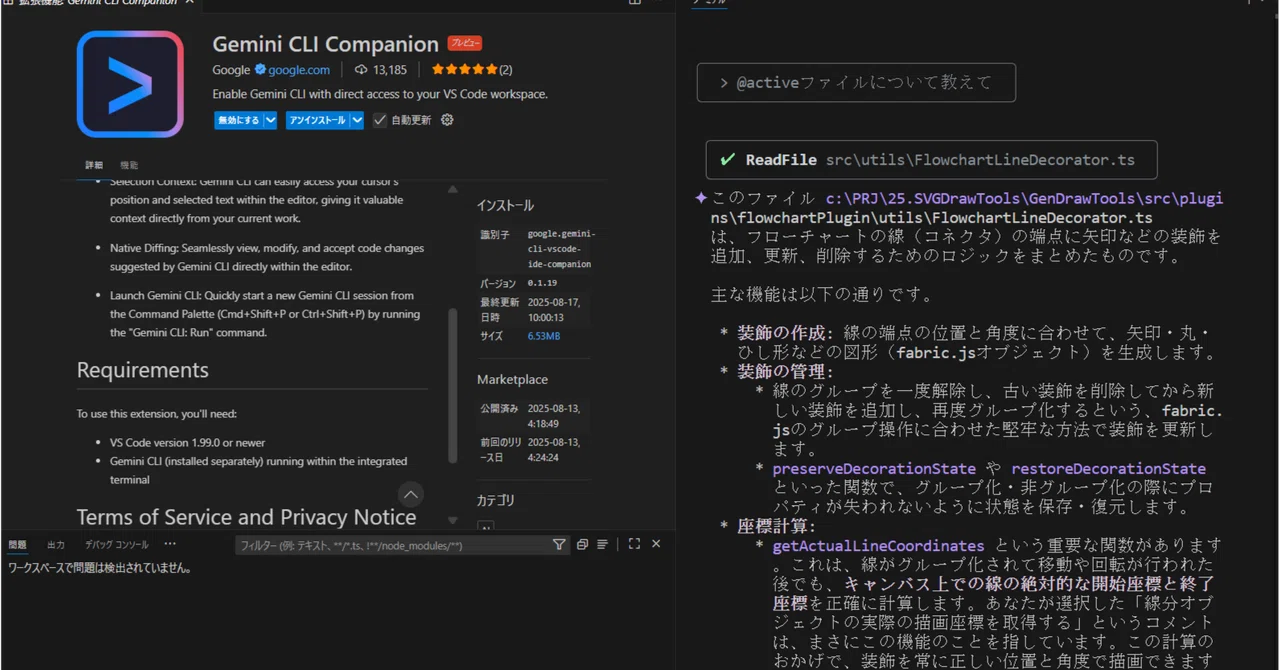Click the cloud download count icon
1280x670 pixels.
(x=361, y=70)
